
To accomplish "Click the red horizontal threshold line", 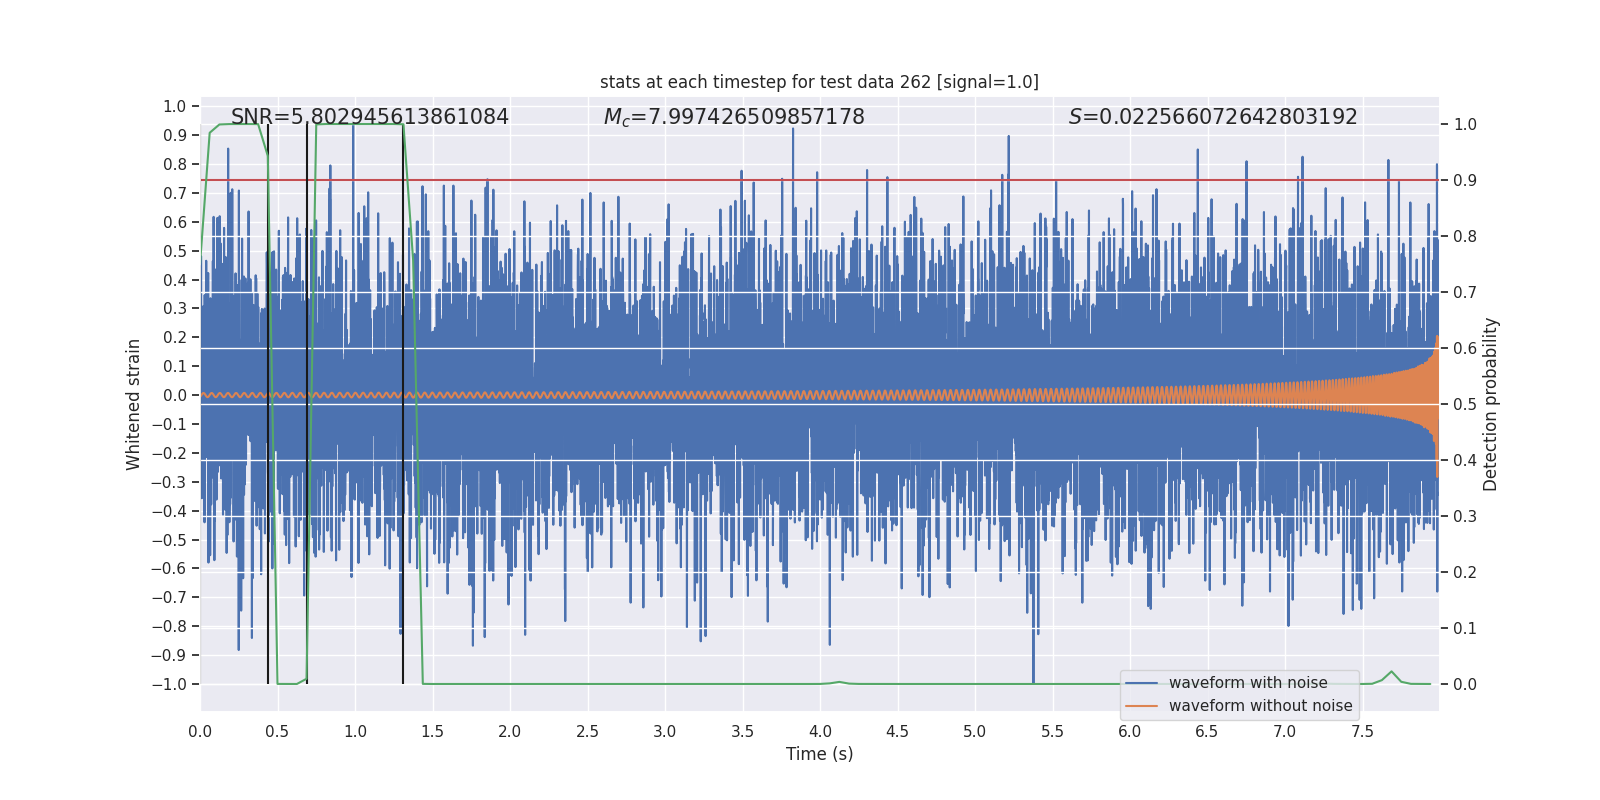I will click(819, 180).
